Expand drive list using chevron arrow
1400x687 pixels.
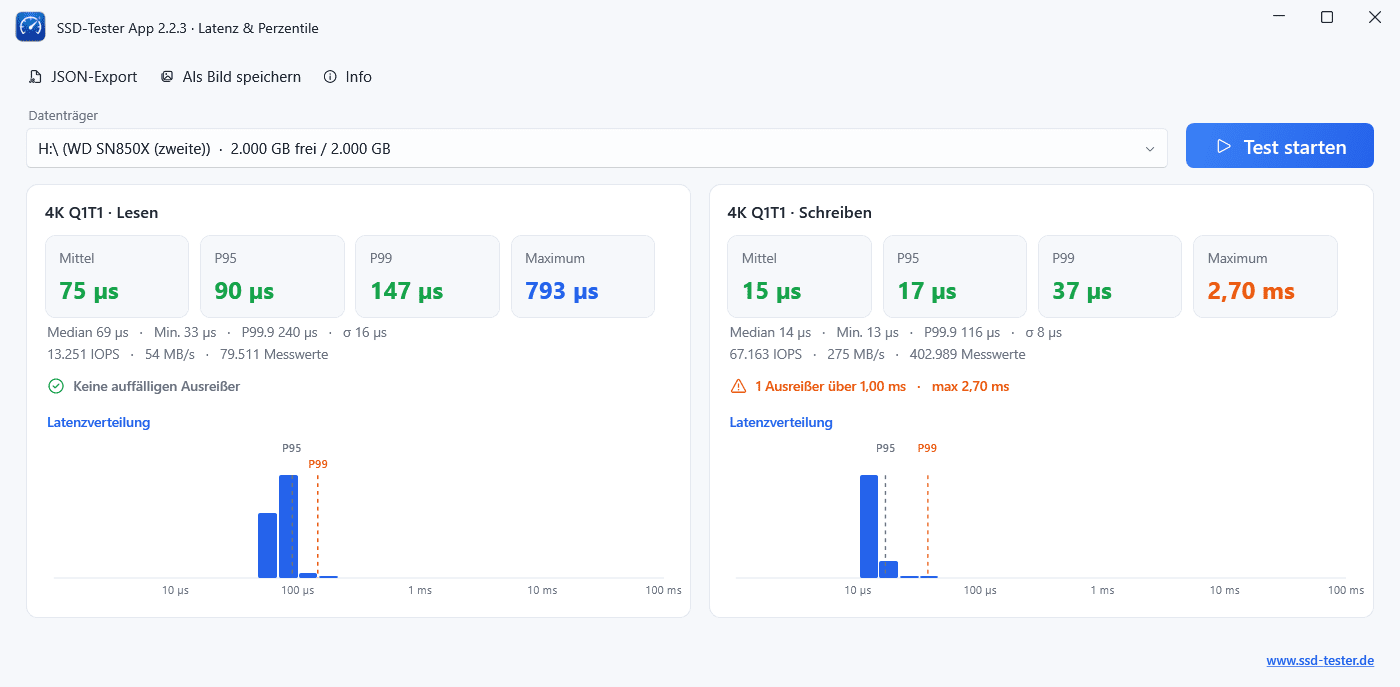tap(1149, 149)
